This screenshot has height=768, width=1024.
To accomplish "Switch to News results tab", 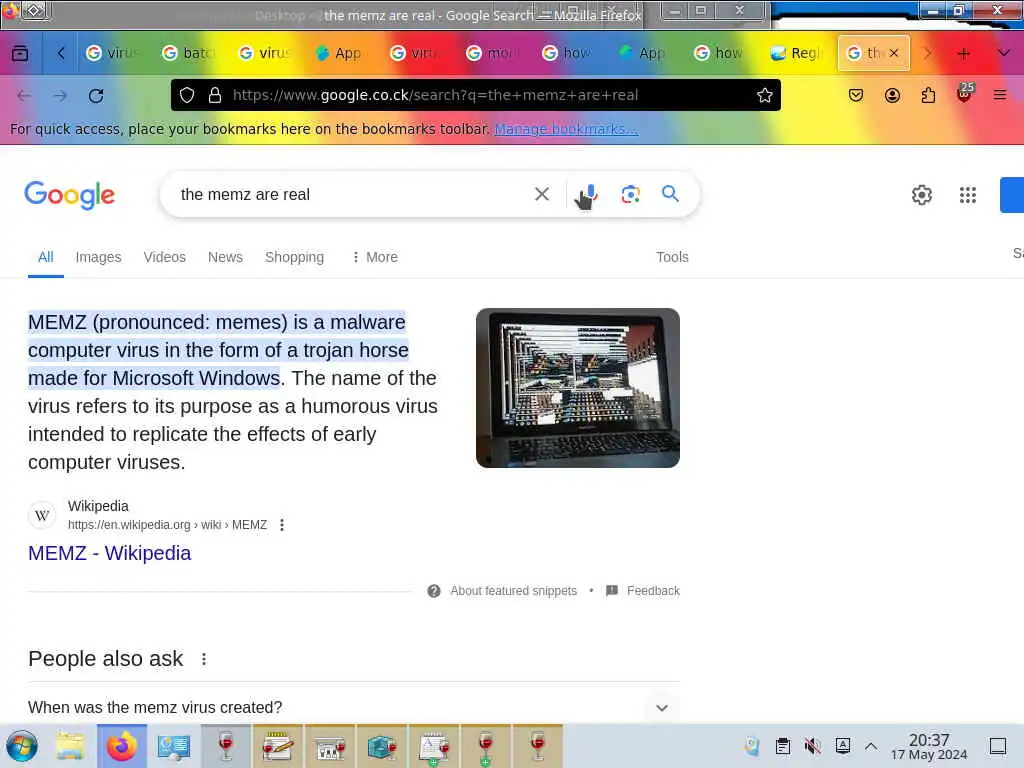I will [225, 257].
